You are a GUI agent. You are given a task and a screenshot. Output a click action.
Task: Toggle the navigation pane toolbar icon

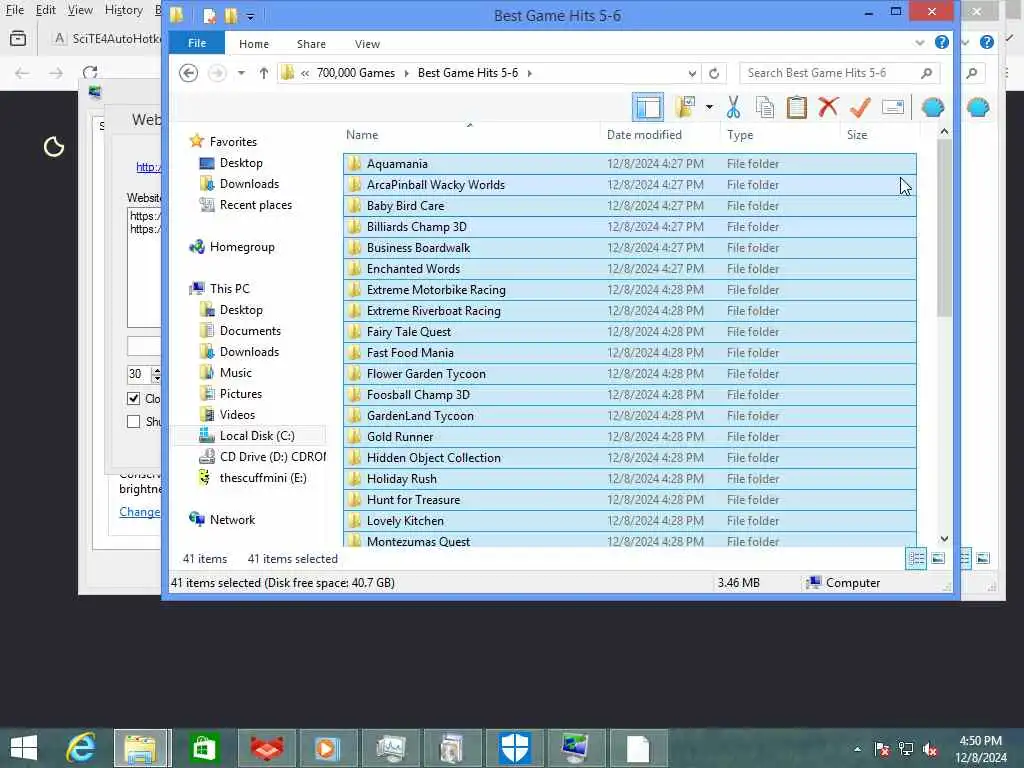(x=648, y=107)
